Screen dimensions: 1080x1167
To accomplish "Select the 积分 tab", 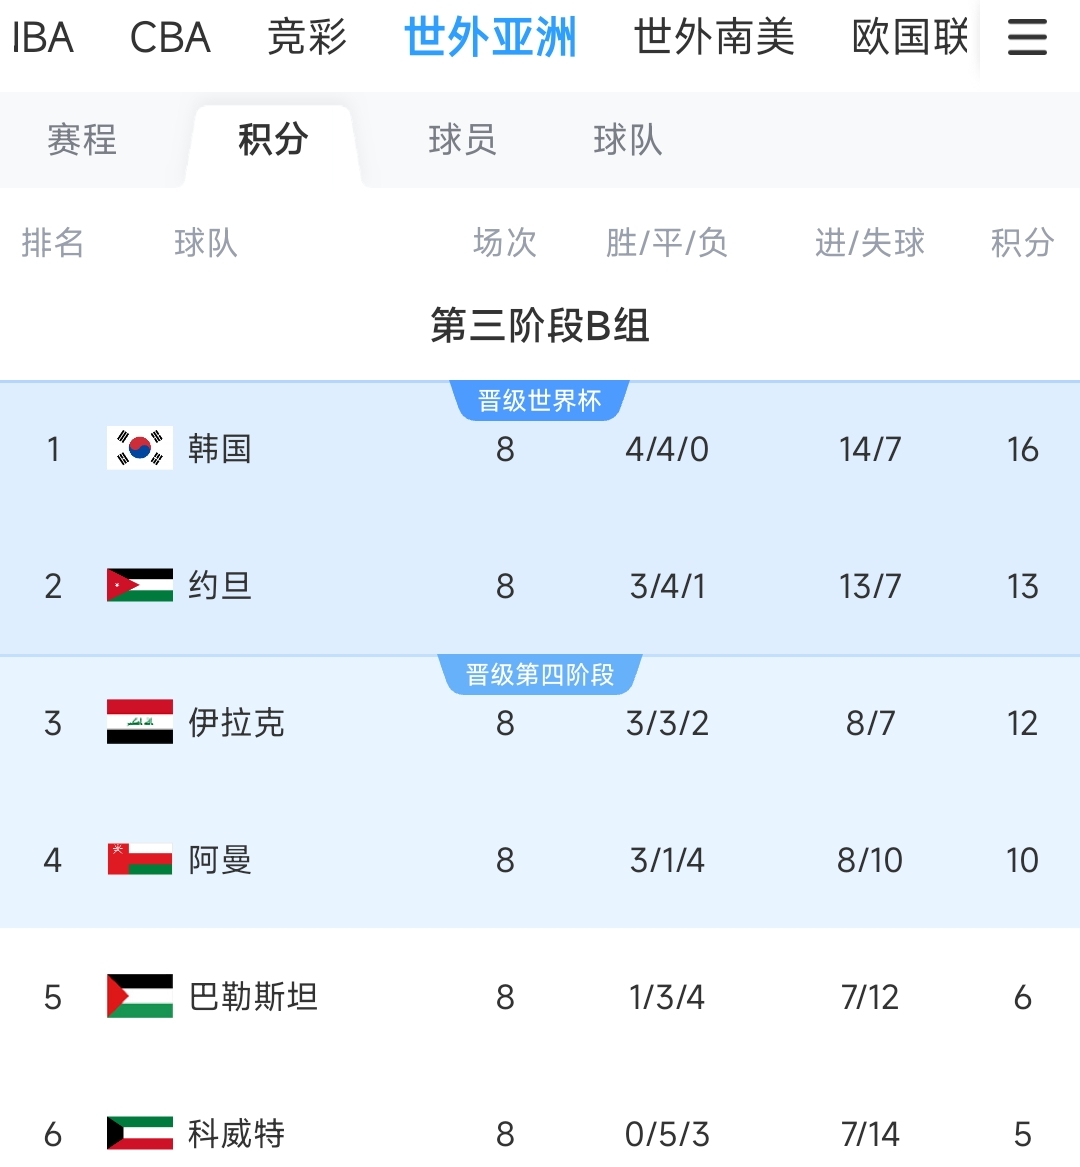I will tap(272, 140).
